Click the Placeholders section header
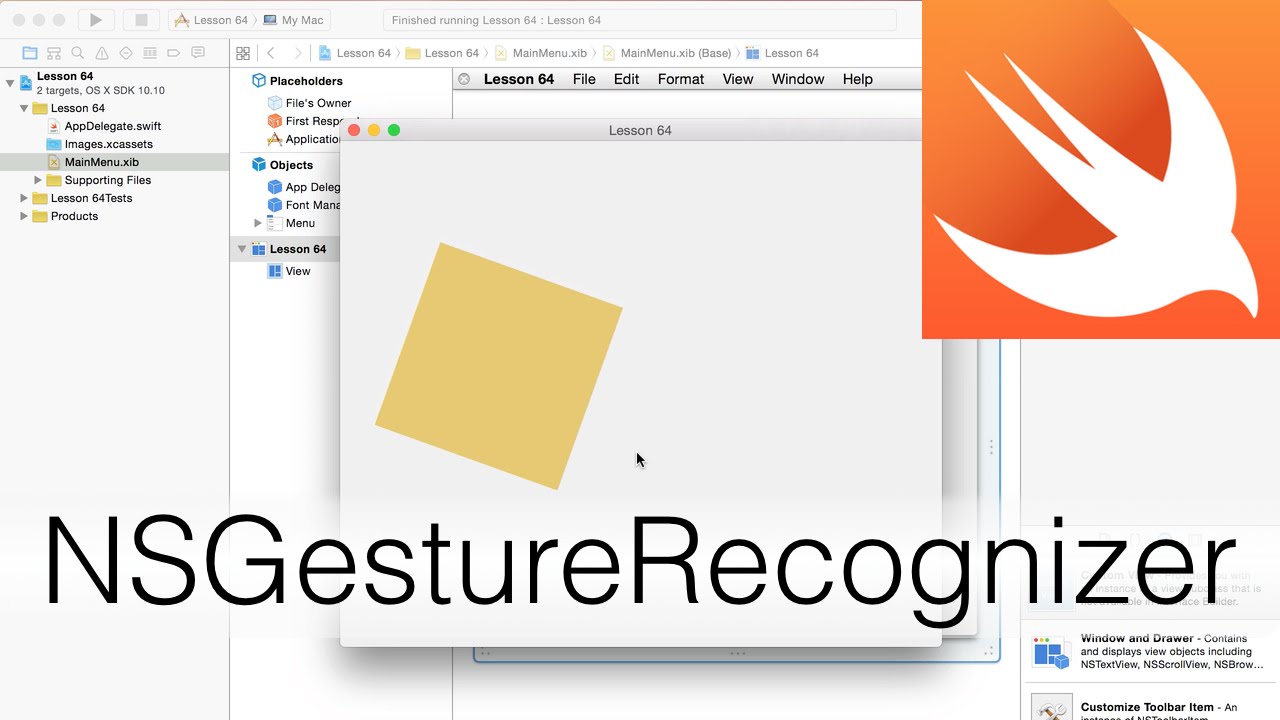Screen dimensions: 1280x720 pyautogui.click(x=296, y=81)
